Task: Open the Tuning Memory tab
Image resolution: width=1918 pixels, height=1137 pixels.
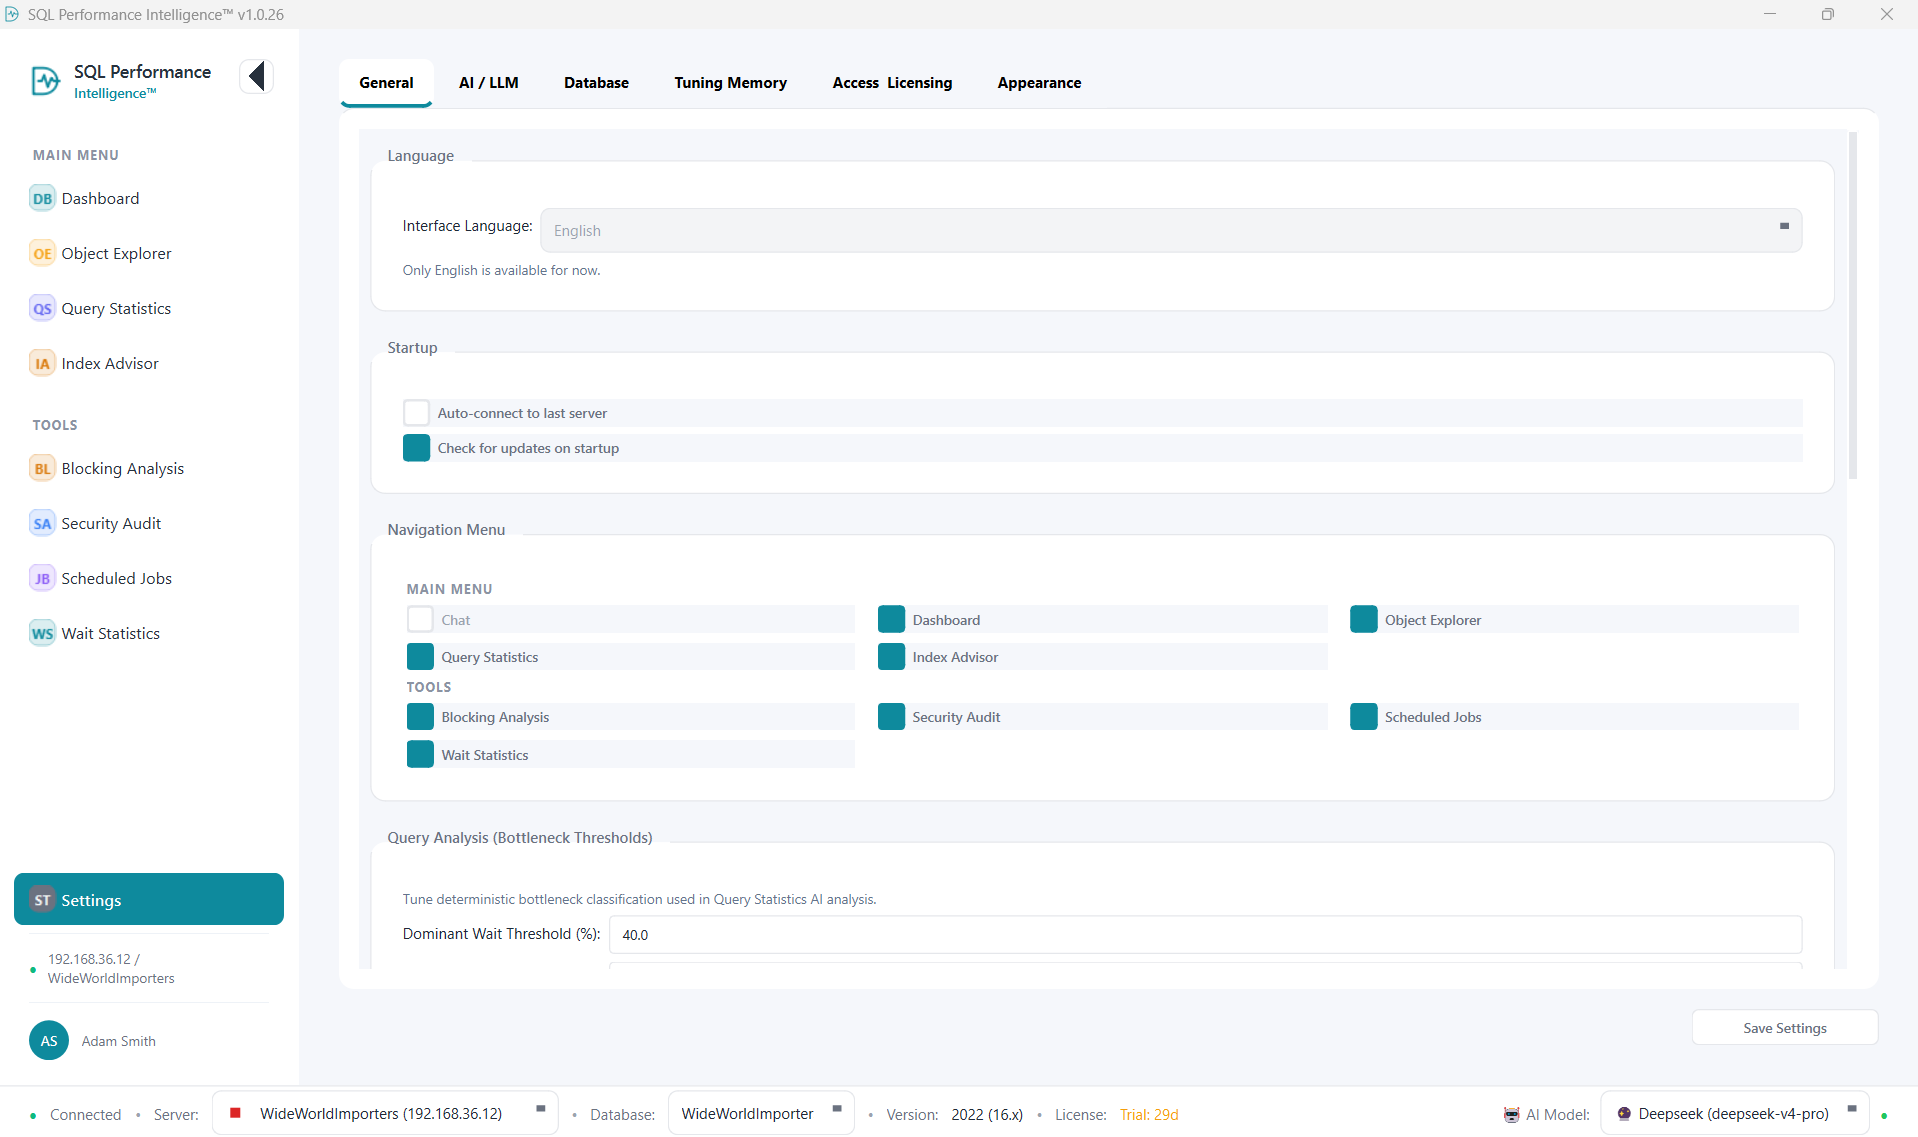Action: click(x=730, y=83)
